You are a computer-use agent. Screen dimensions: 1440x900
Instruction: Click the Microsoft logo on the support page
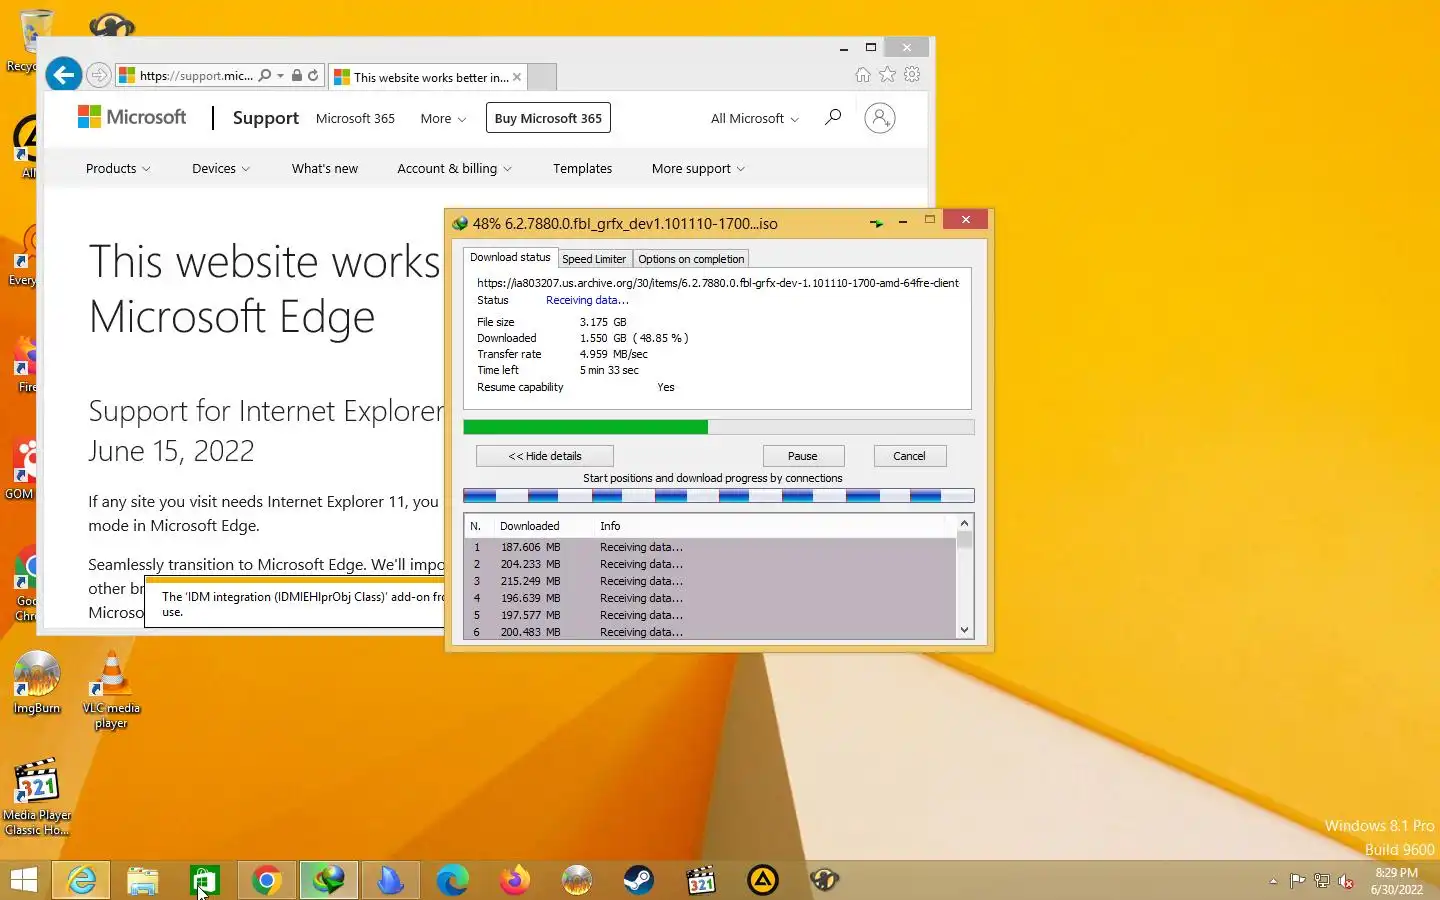132,117
